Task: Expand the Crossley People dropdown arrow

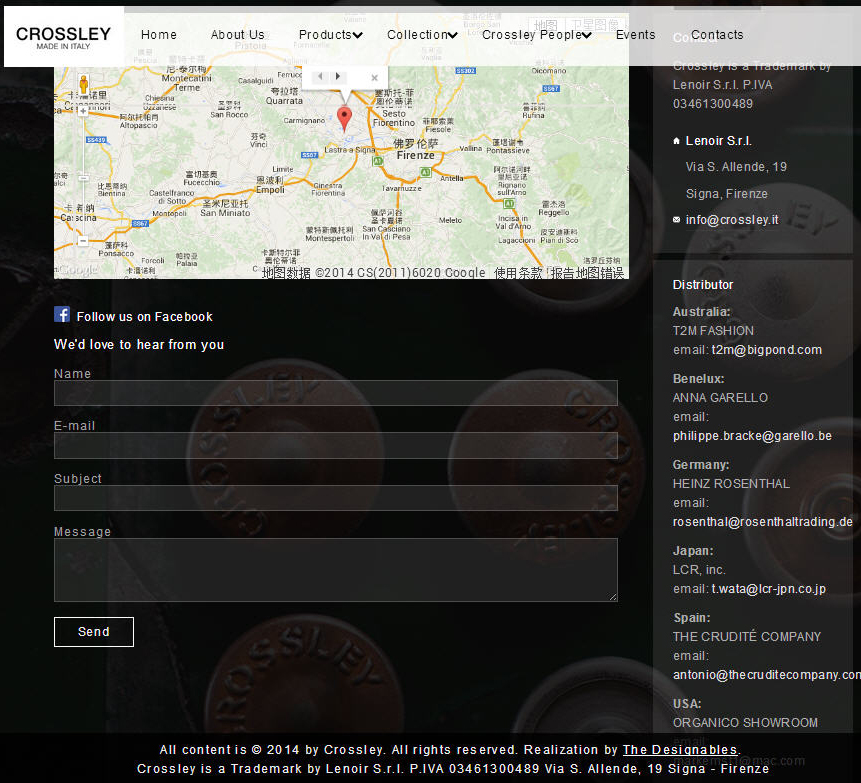Action: (x=586, y=35)
